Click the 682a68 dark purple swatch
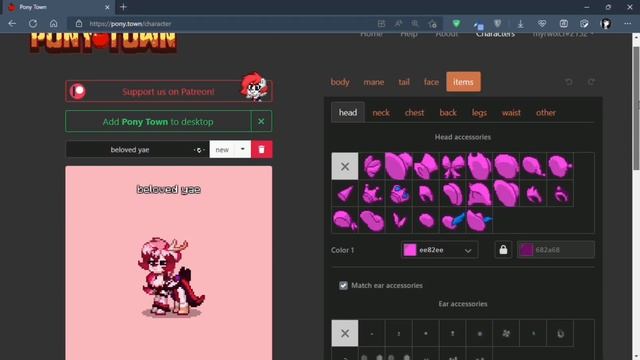Image resolution: width=640 pixels, height=360 pixels. click(527, 250)
